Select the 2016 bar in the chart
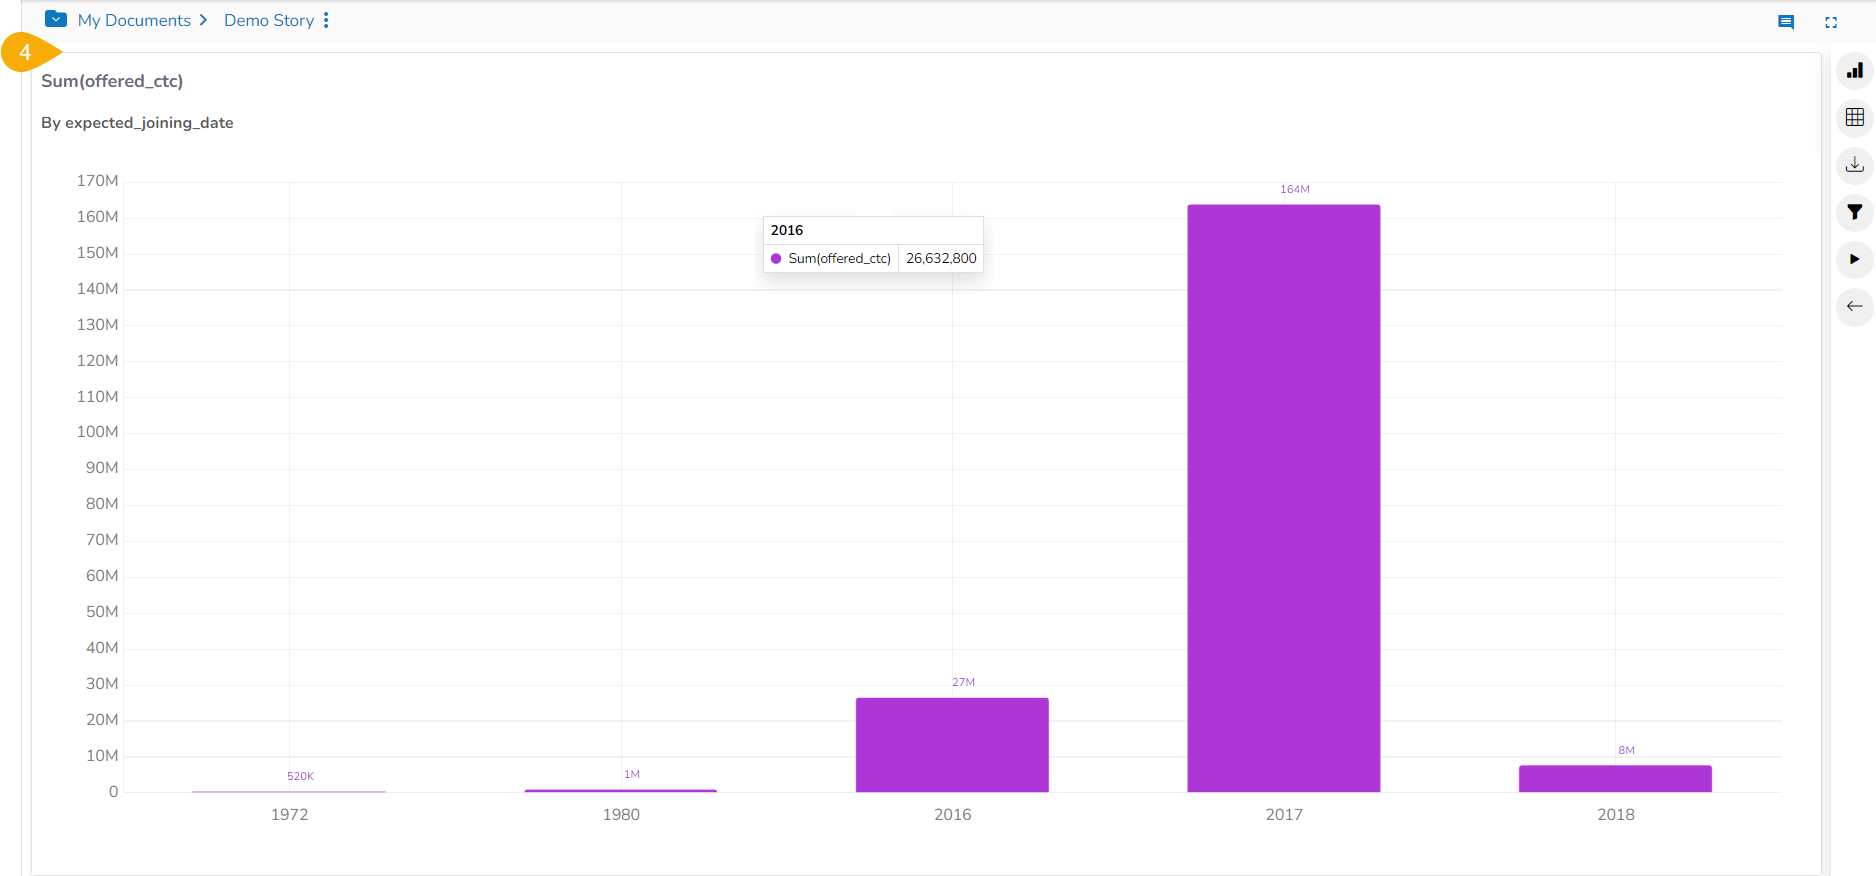Image resolution: width=1876 pixels, height=876 pixels. (x=952, y=745)
